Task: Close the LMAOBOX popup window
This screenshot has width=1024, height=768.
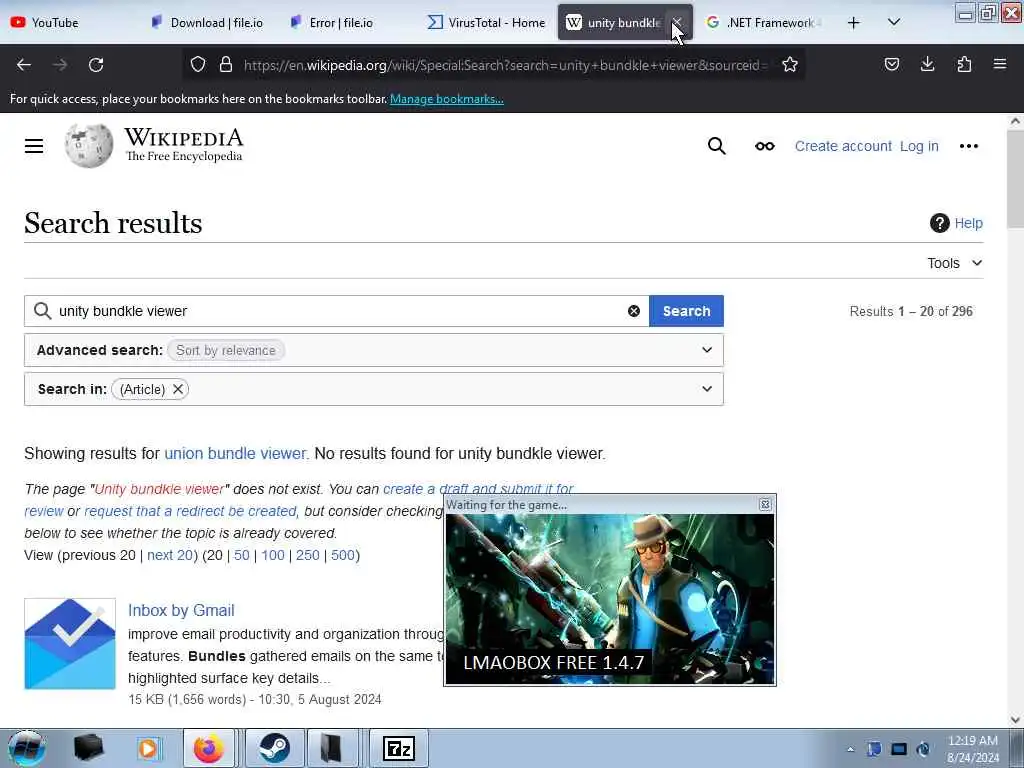Action: (x=765, y=504)
